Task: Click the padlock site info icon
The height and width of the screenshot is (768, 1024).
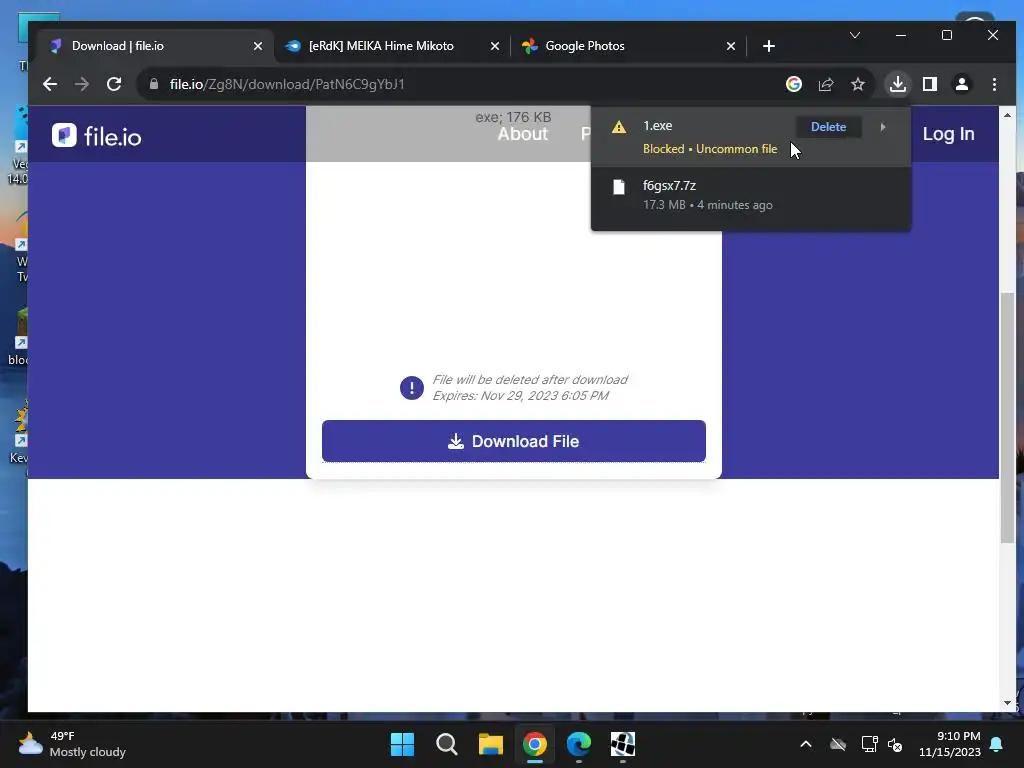Action: tap(153, 84)
